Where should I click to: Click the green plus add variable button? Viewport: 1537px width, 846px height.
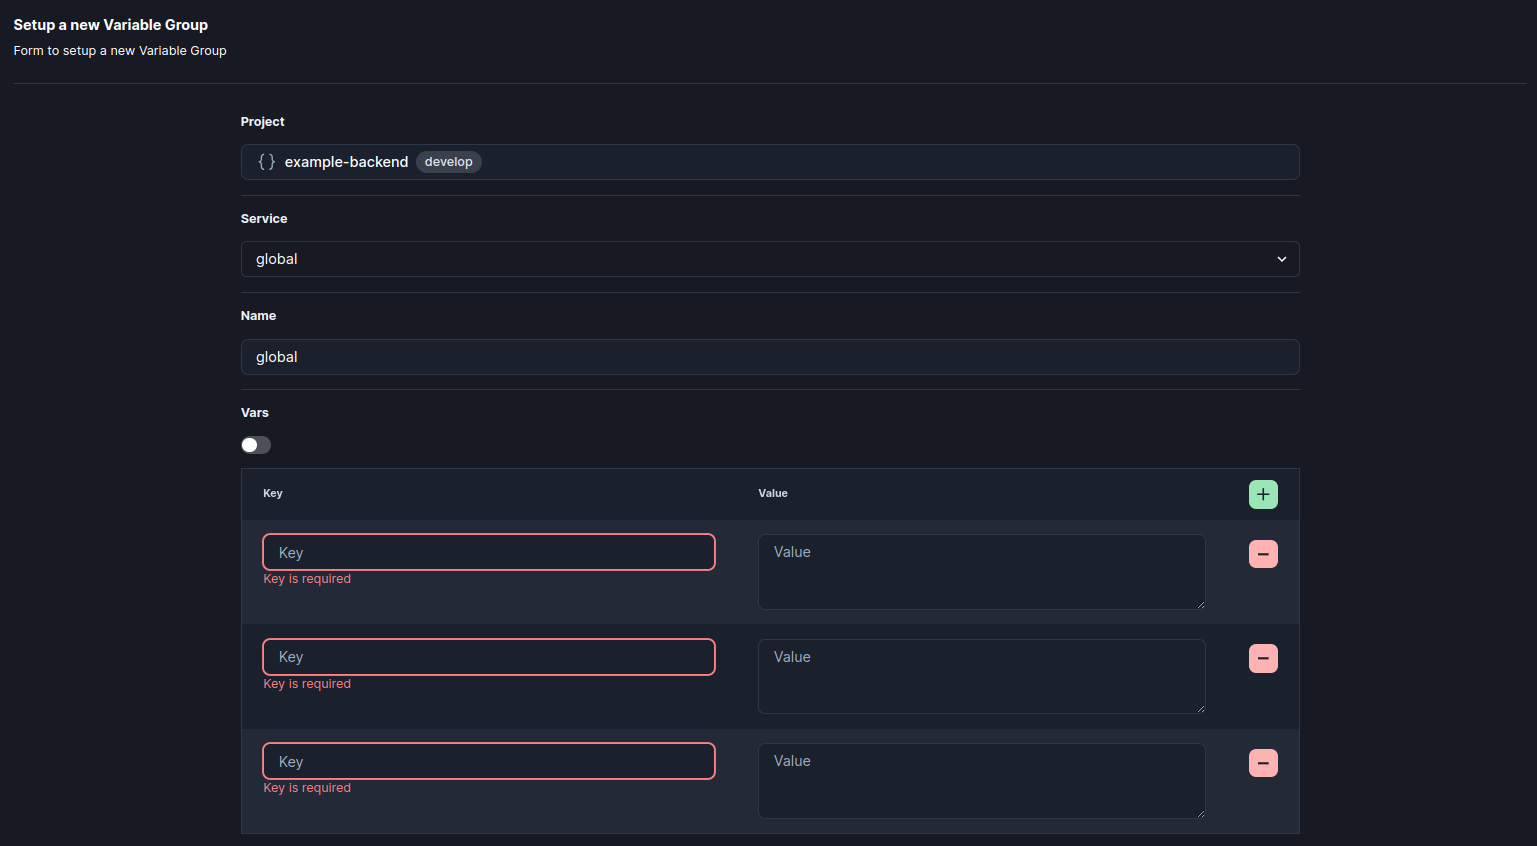click(x=1263, y=494)
